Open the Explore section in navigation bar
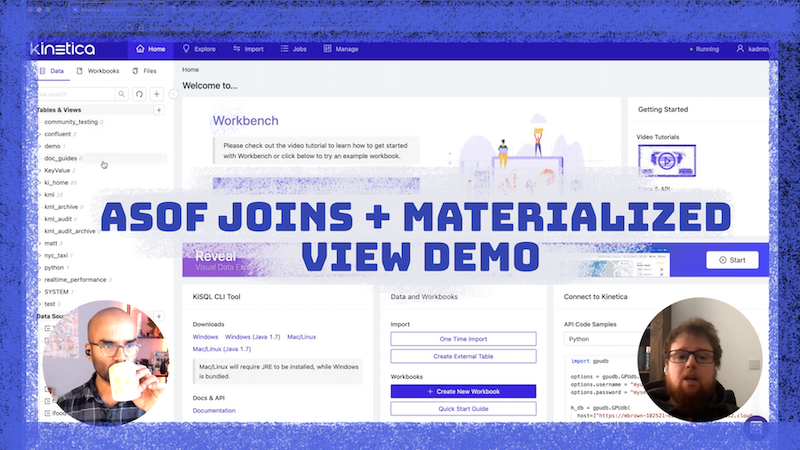The width and height of the screenshot is (800, 450). tap(199, 48)
